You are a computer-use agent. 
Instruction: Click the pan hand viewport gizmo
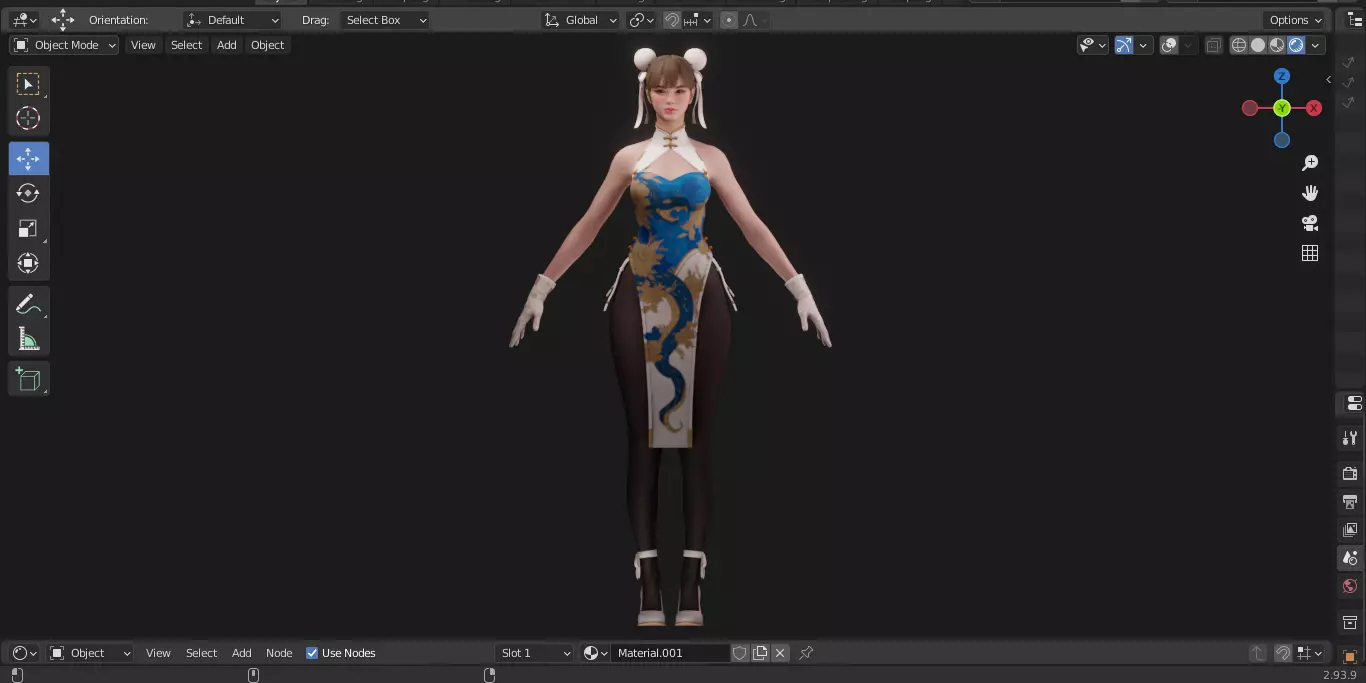coord(1310,193)
